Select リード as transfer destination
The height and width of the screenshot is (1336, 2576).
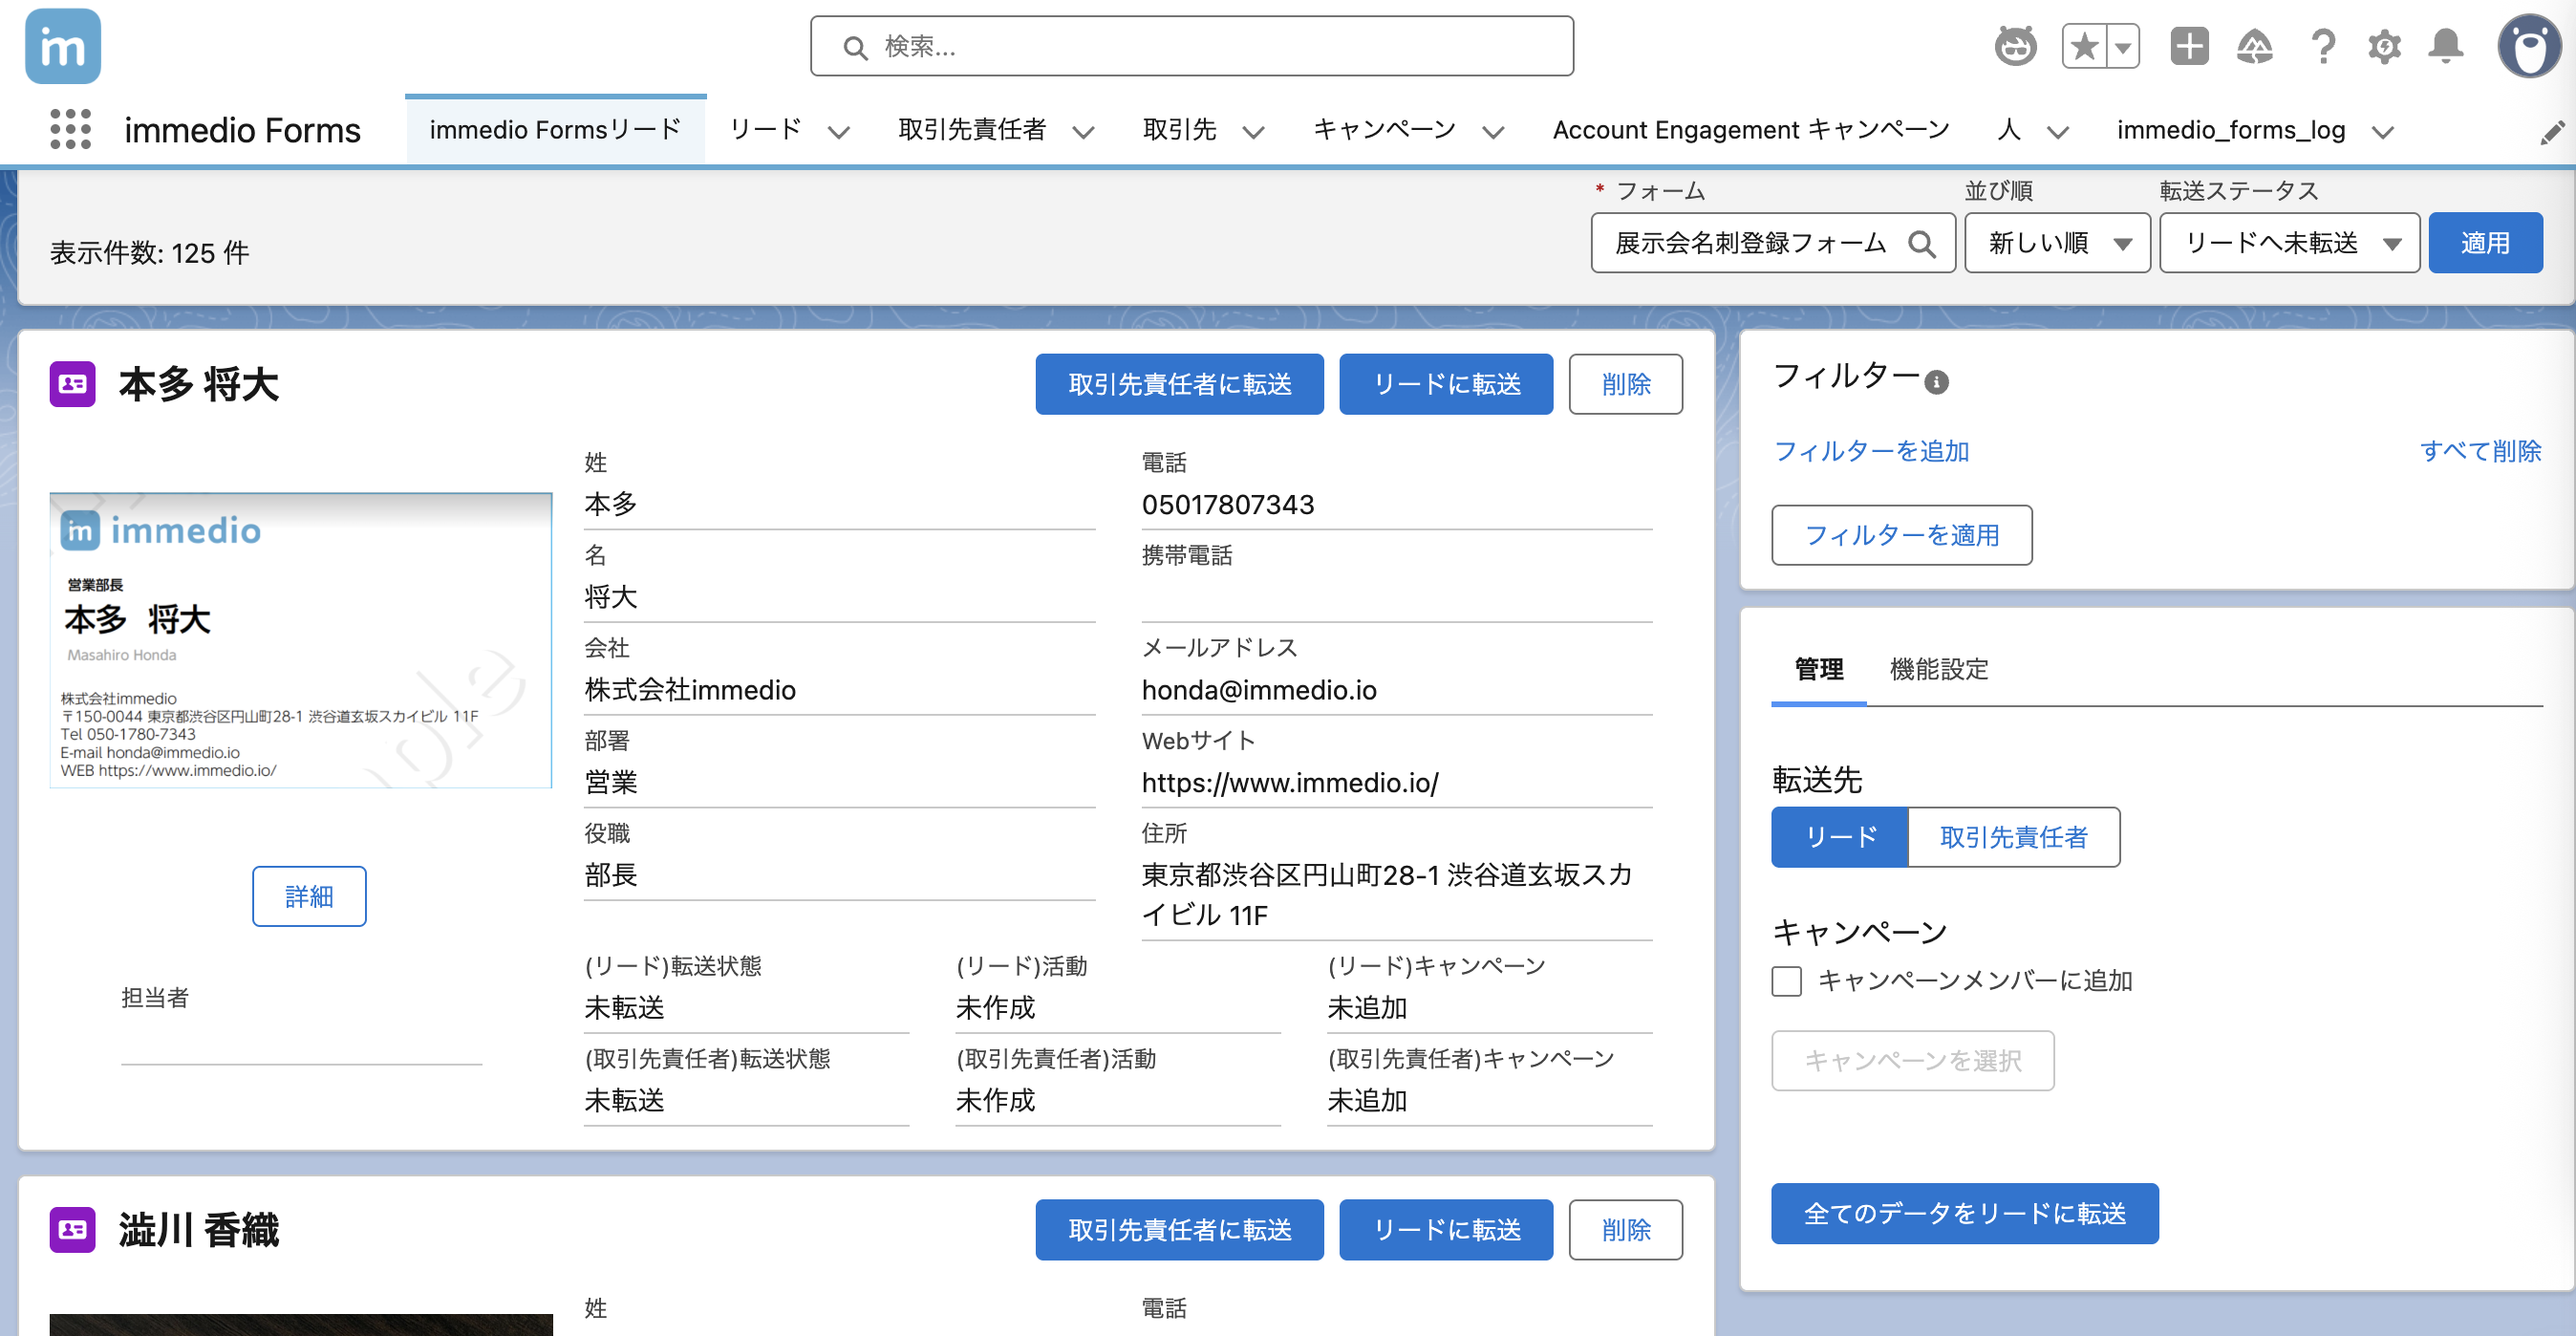pyautogui.click(x=1839, y=837)
